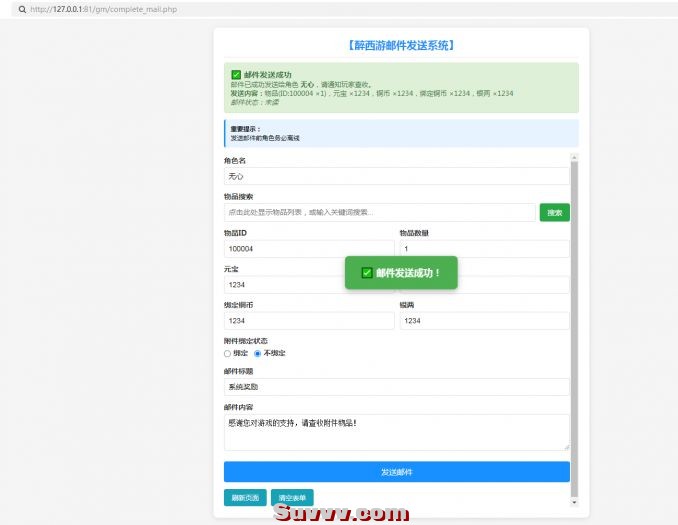The width and height of the screenshot is (678, 525).
Task: Click the green checkmark icon in the success banner
Action: pyautogui.click(x=236, y=75)
